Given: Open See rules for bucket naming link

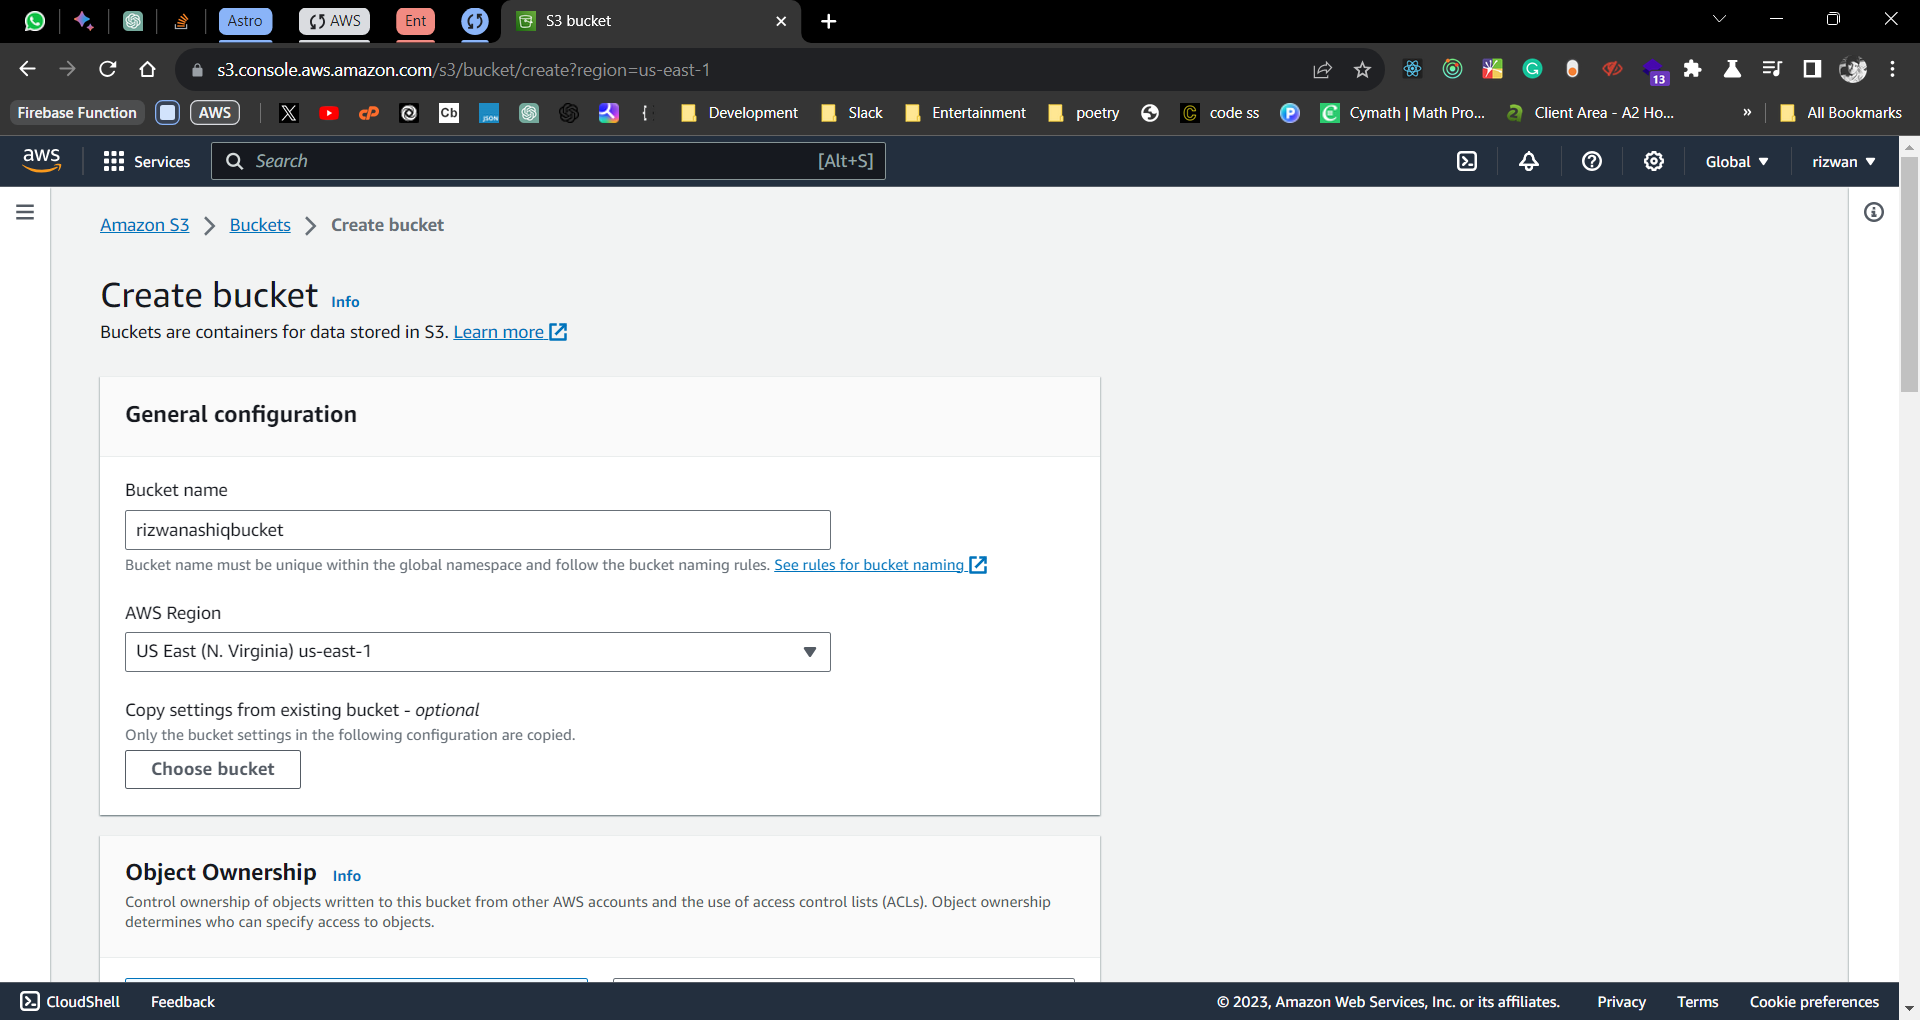Looking at the screenshot, I should tap(880, 565).
